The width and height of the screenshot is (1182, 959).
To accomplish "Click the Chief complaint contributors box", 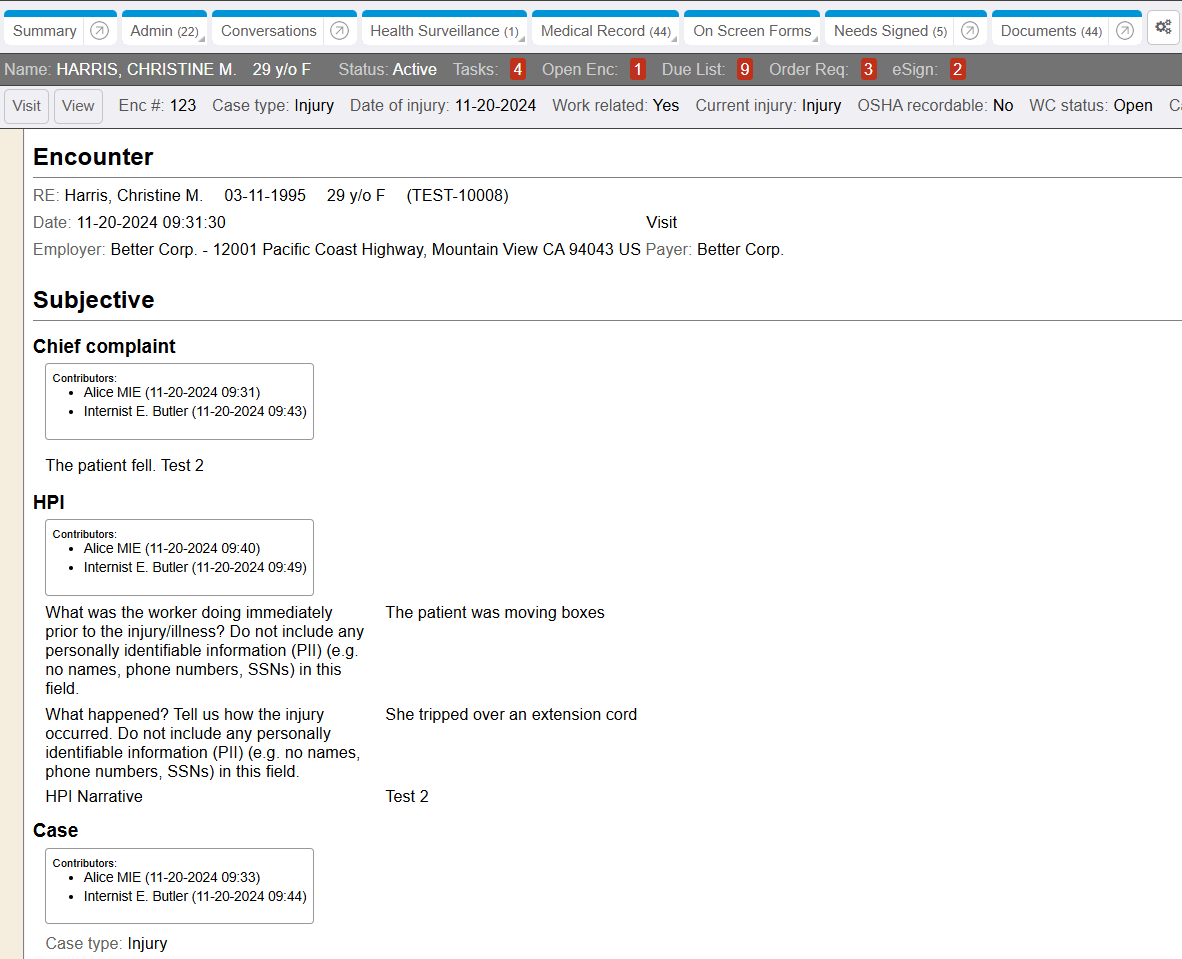I will click(x=179, y=401).
